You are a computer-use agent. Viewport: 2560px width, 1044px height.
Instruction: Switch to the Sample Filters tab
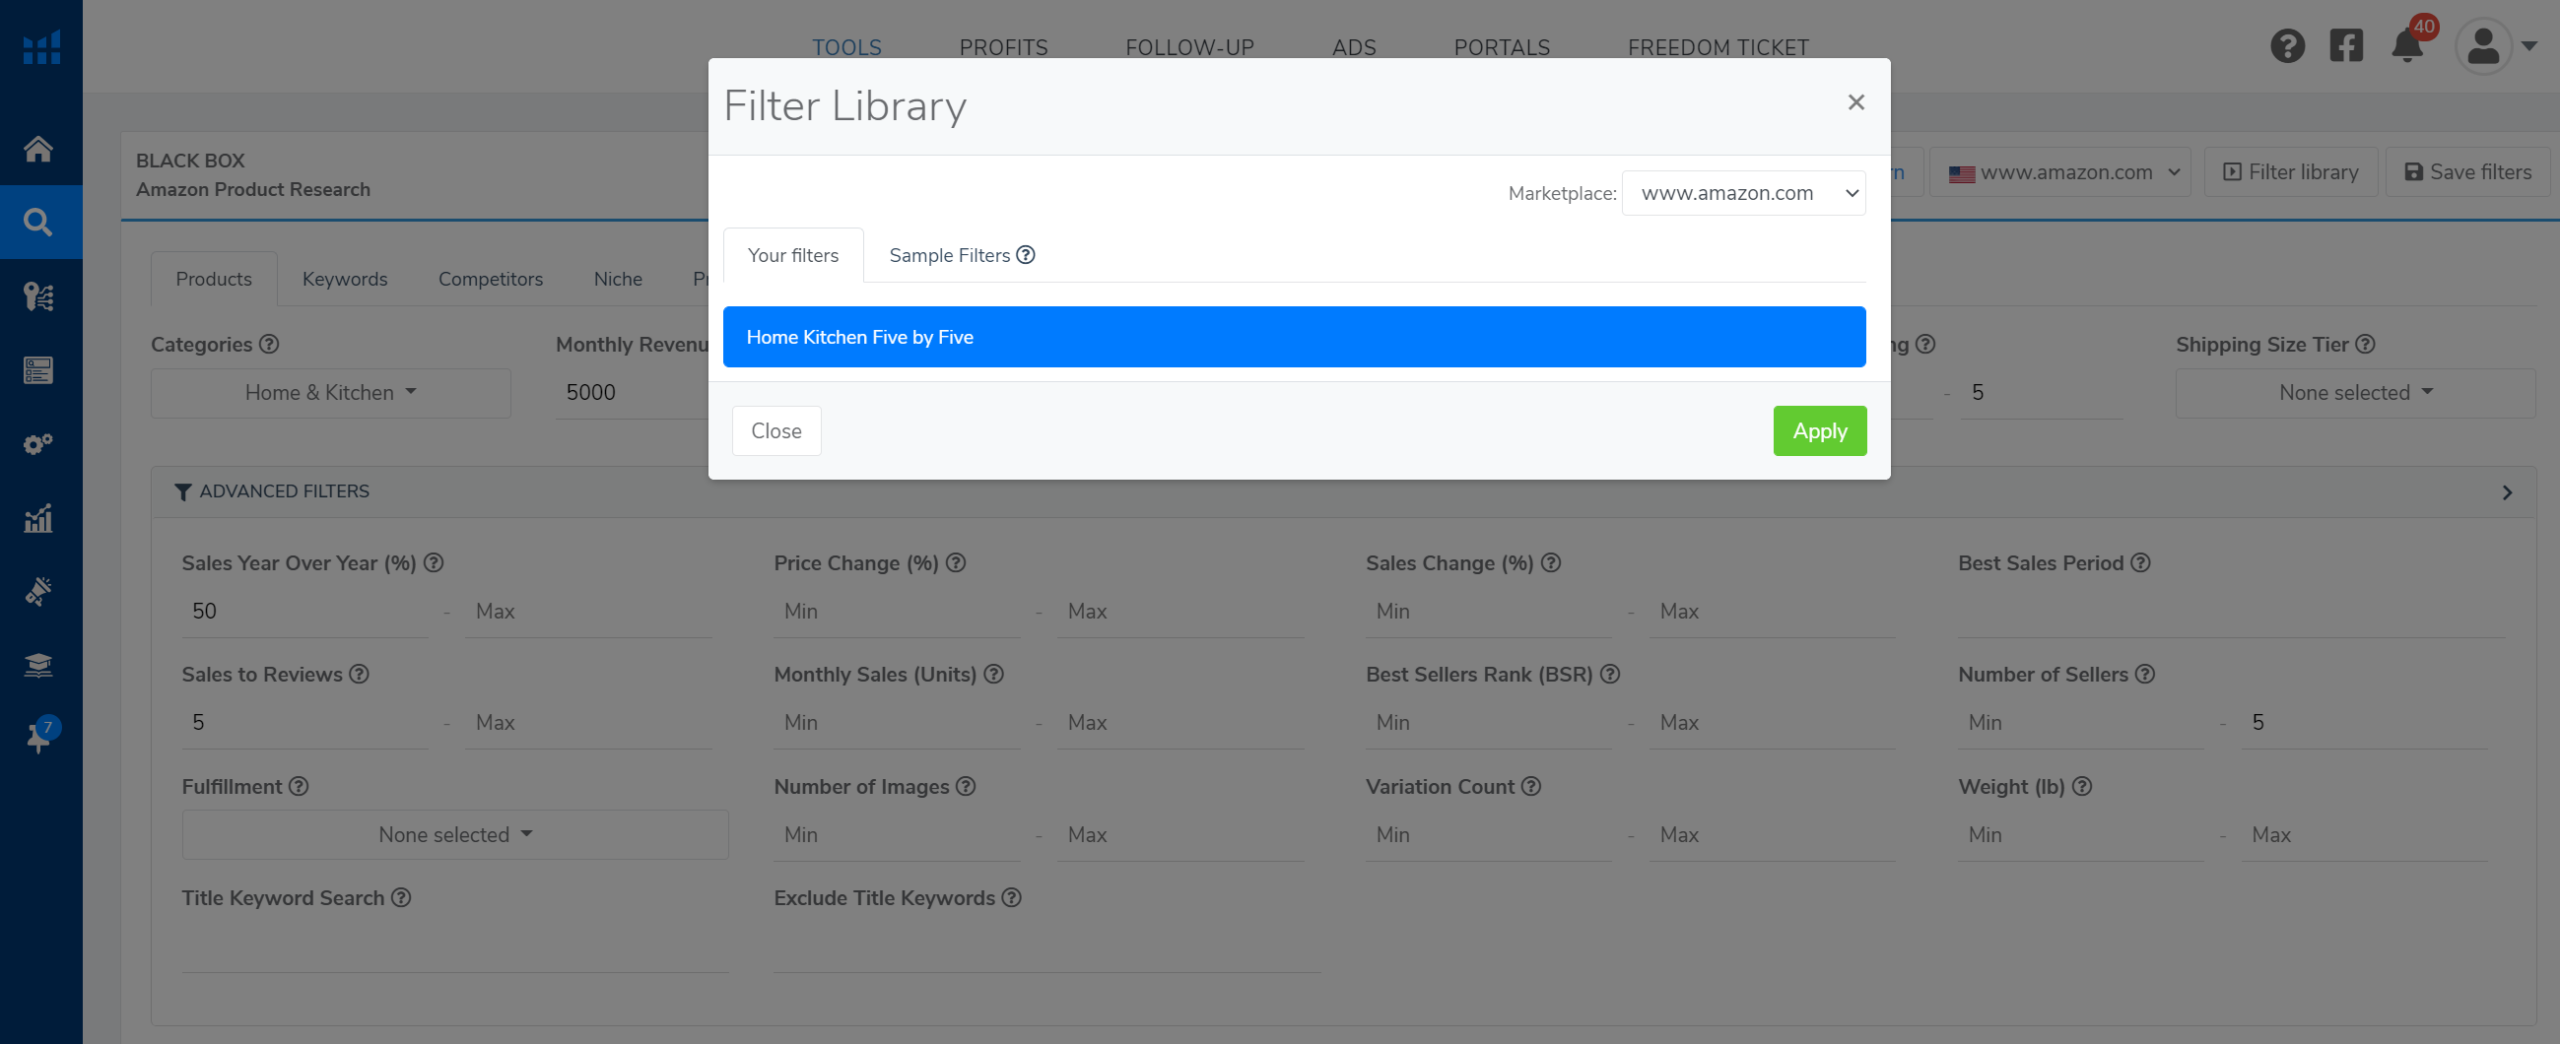949,255
